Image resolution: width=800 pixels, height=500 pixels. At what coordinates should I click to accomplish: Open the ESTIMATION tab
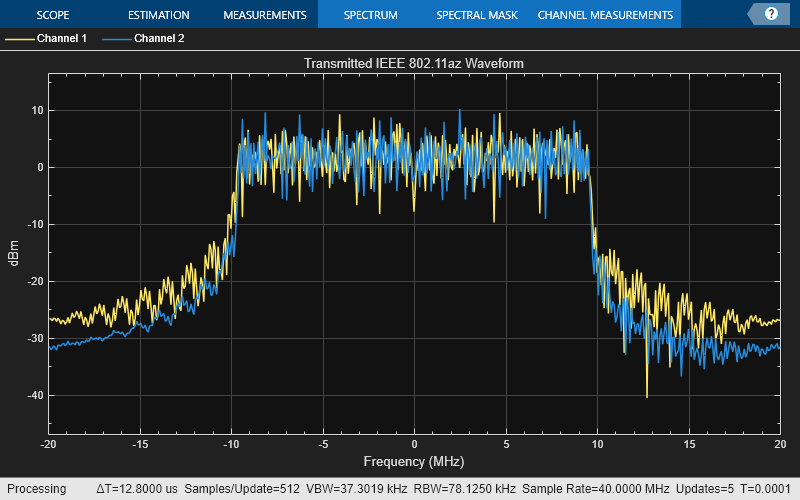(158, 15)
